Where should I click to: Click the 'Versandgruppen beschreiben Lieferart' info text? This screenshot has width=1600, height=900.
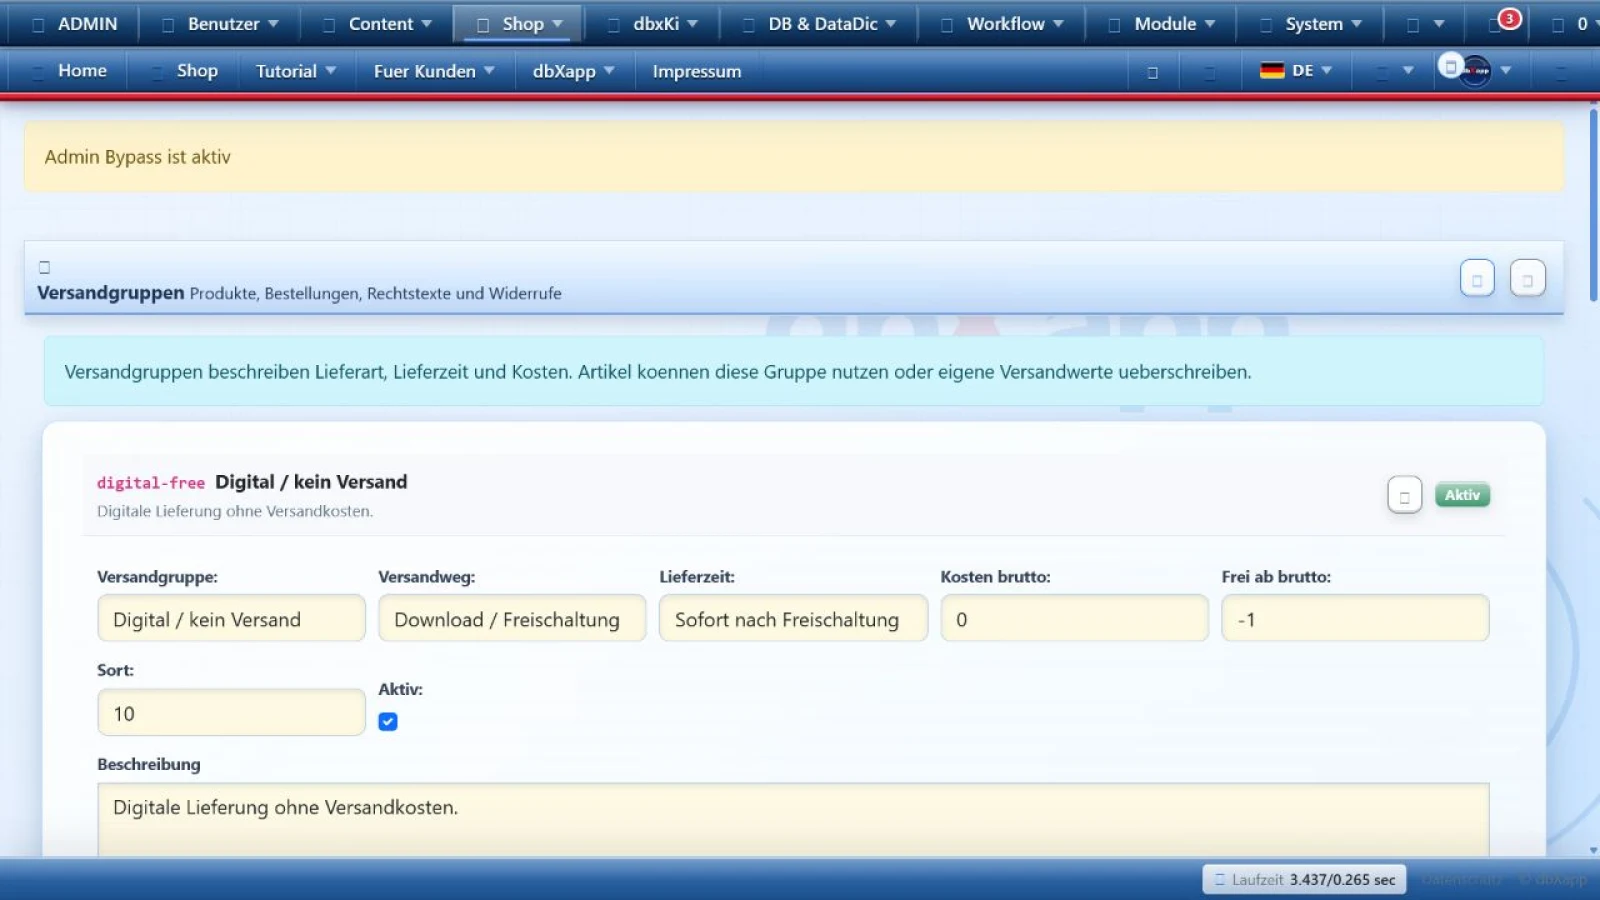tap(658, 372)
